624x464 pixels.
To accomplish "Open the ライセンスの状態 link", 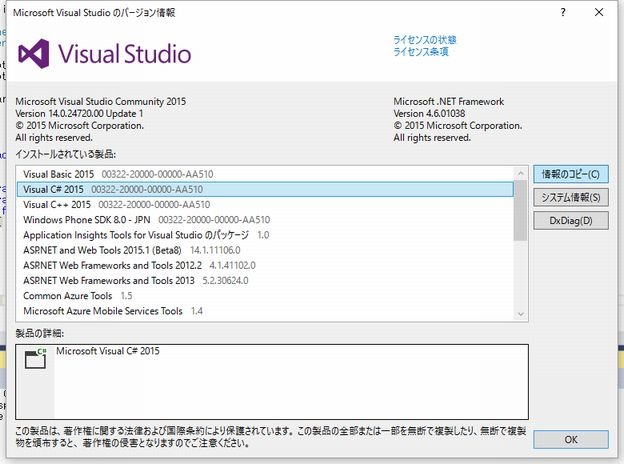I will click(425, 40).
